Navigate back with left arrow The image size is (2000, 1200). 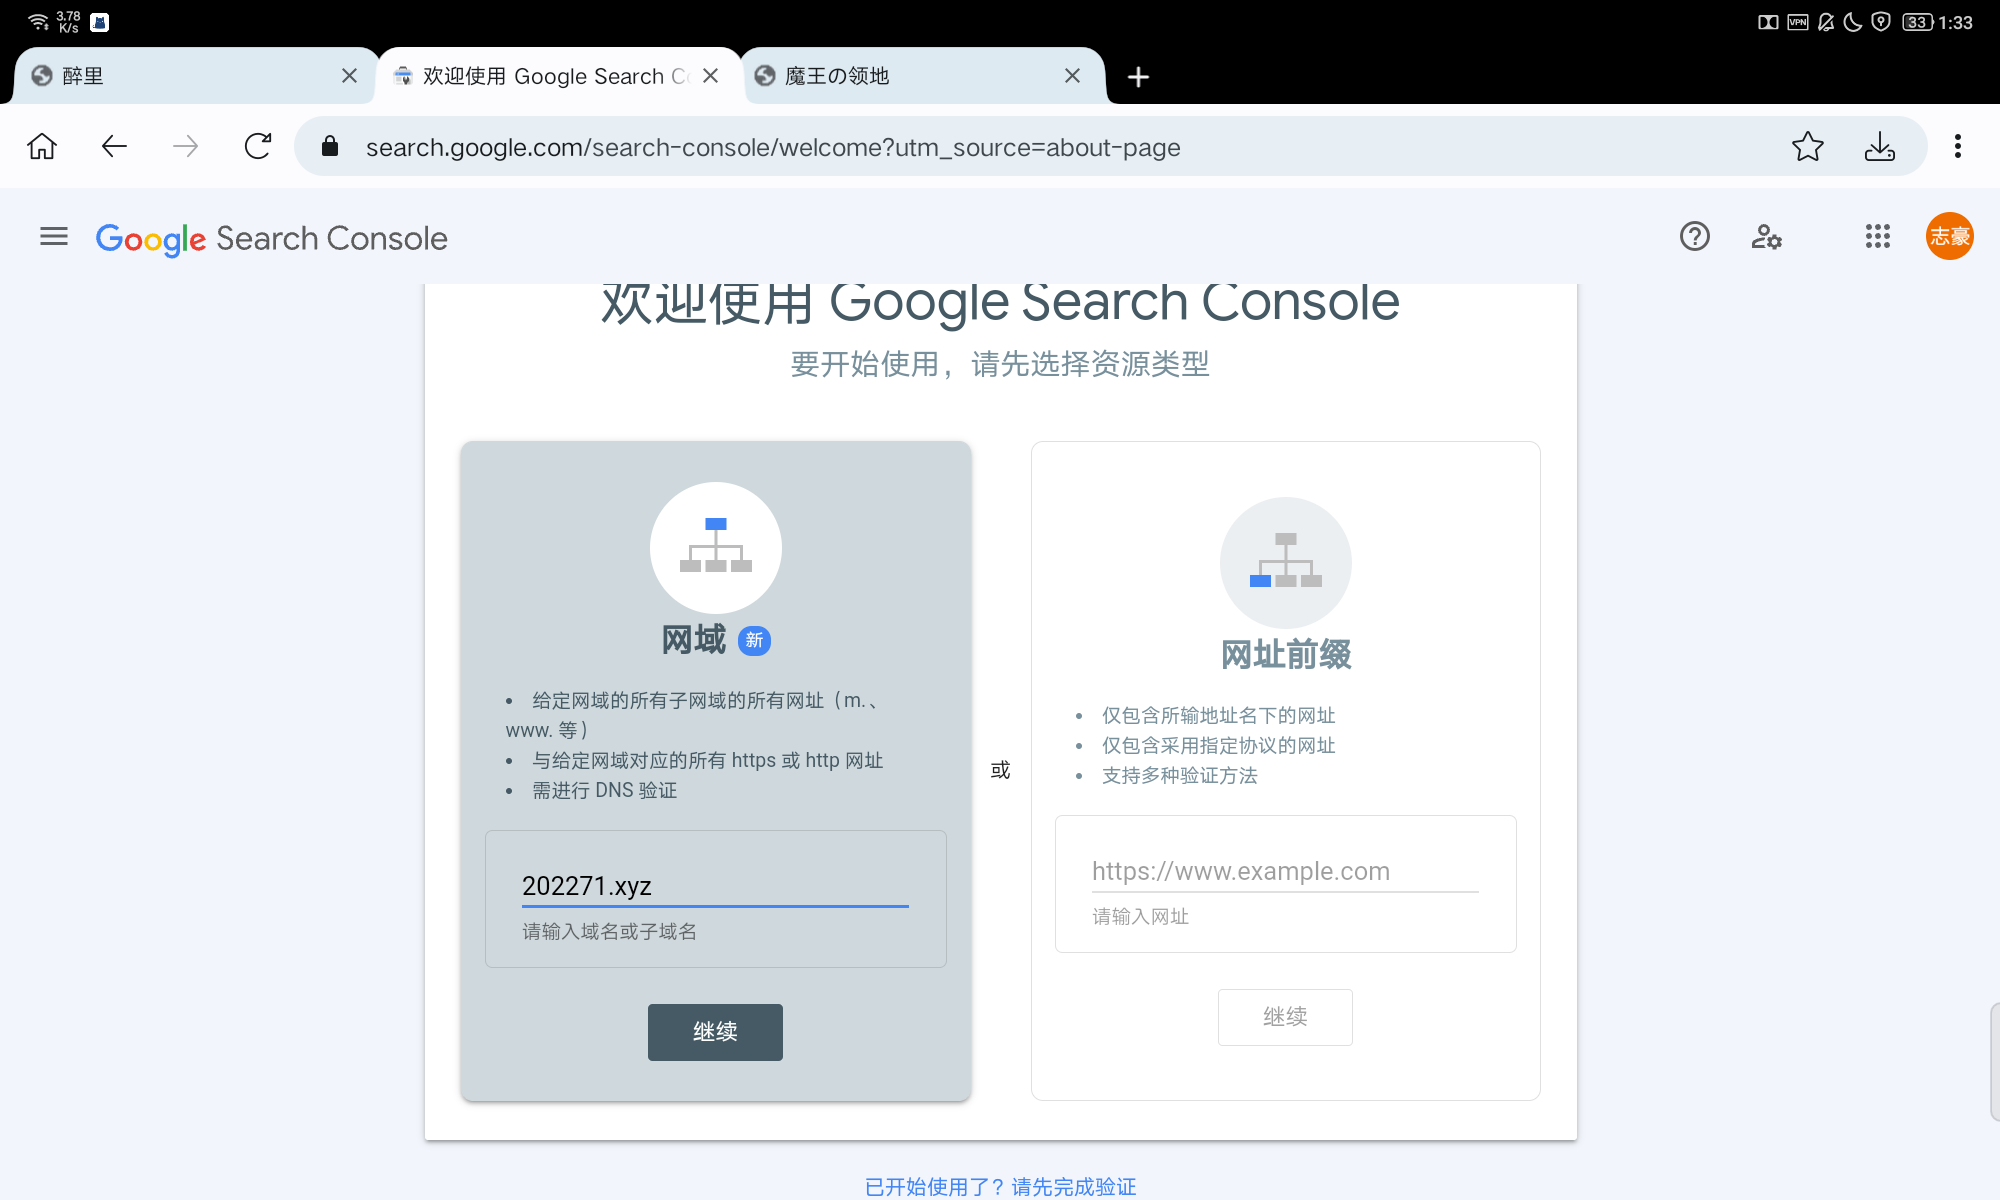coord(114,147)
